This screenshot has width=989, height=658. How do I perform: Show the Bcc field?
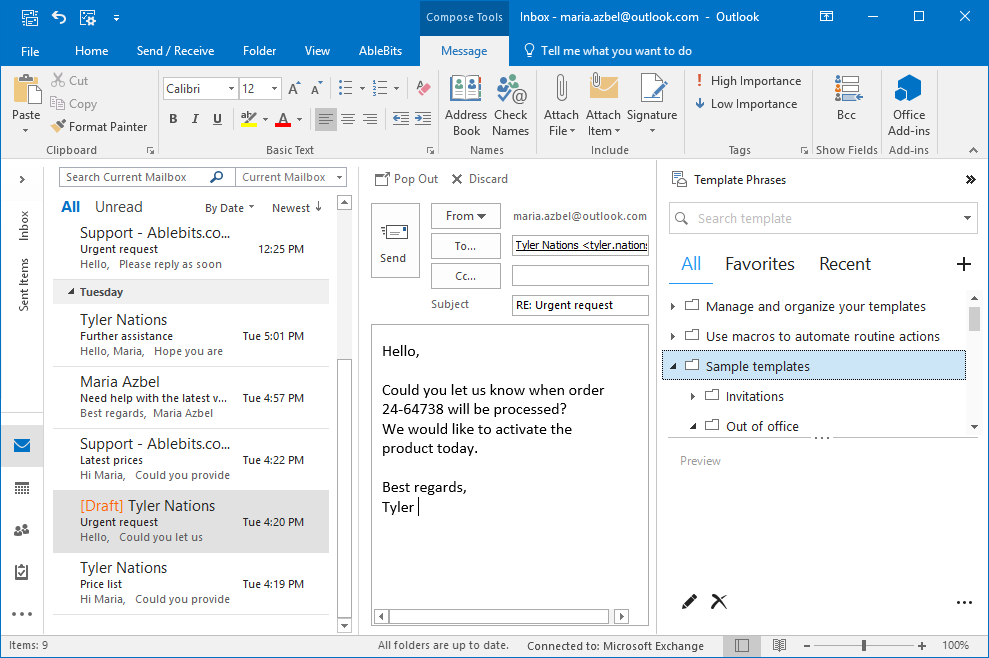(x=846, y=98)
